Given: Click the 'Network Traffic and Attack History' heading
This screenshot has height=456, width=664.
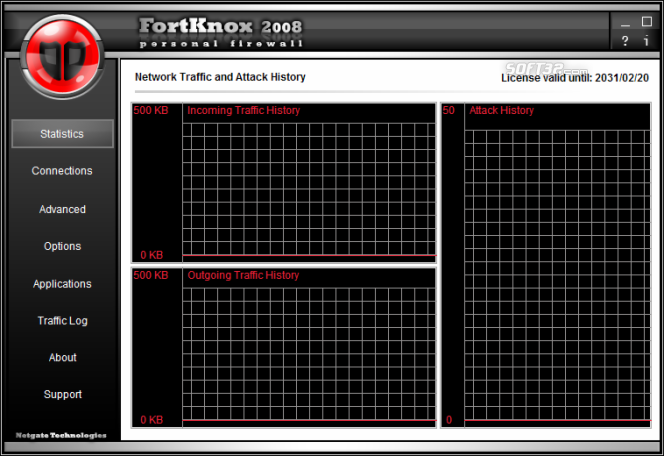Looking at the screenshot, I should pyautogui.click(x=220, y=77).
